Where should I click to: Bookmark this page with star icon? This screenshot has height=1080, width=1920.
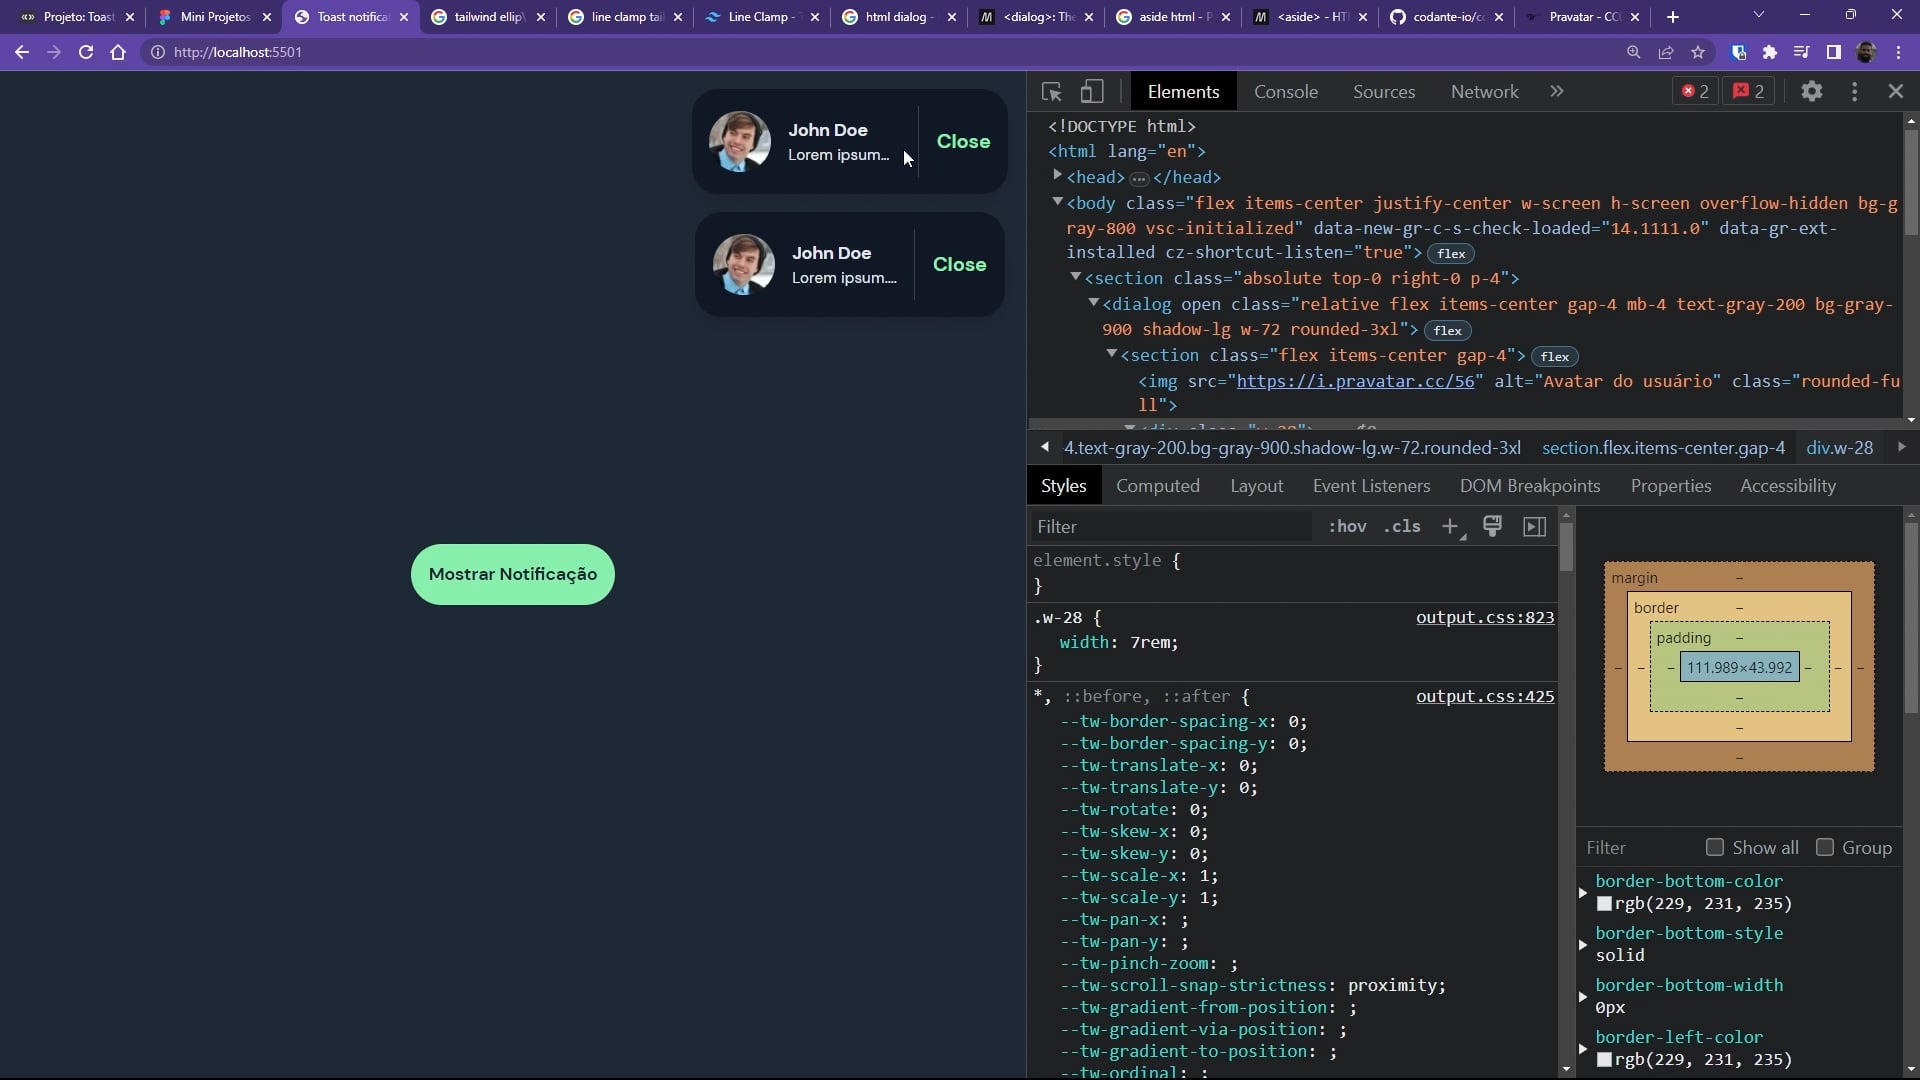1698,52
